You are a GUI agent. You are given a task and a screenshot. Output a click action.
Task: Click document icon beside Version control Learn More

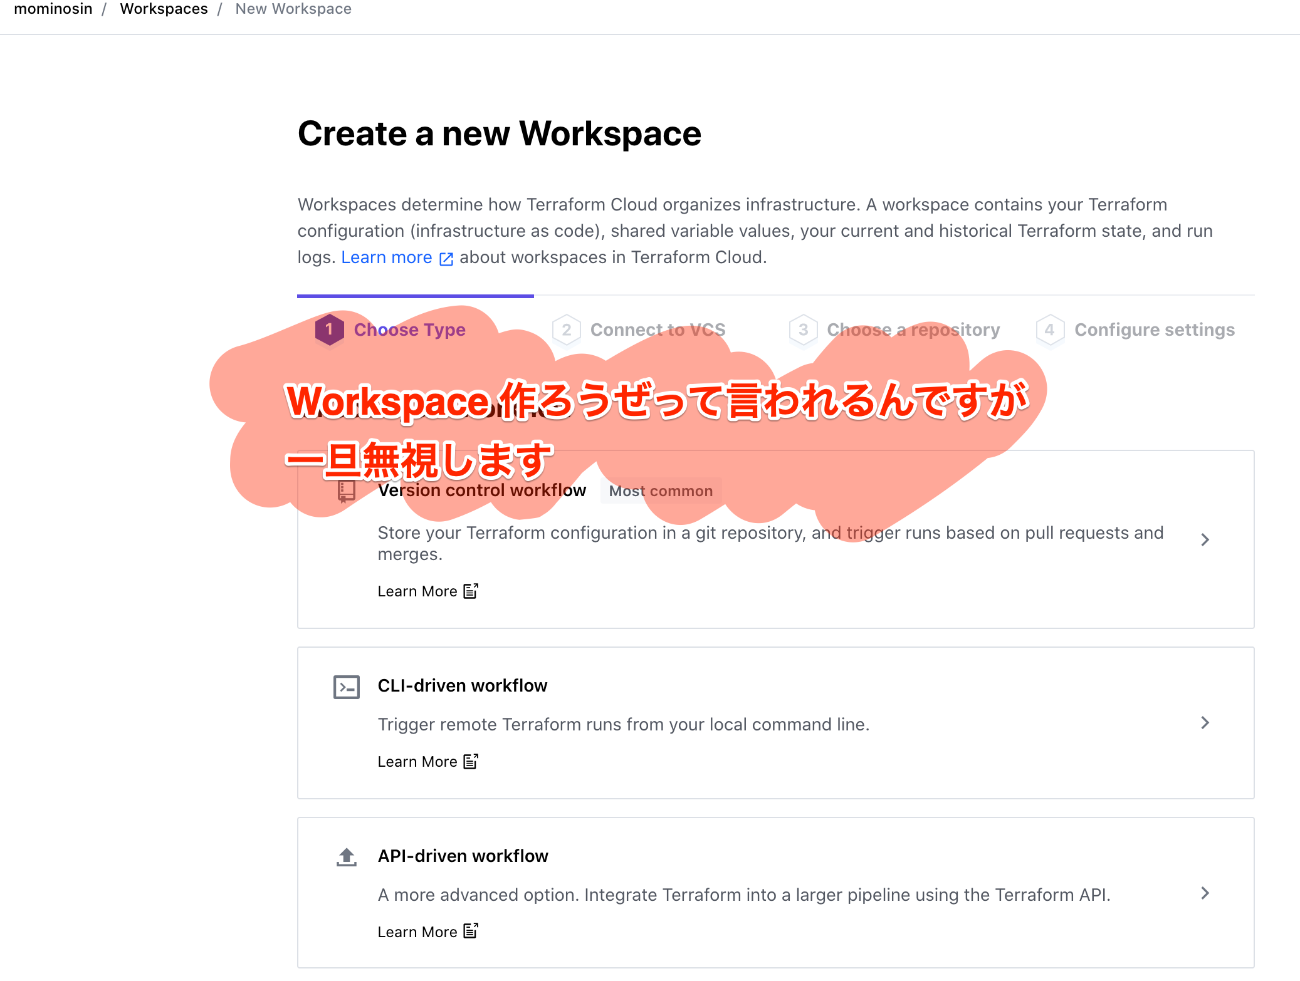pyautogui.click(x=471, y=591)
